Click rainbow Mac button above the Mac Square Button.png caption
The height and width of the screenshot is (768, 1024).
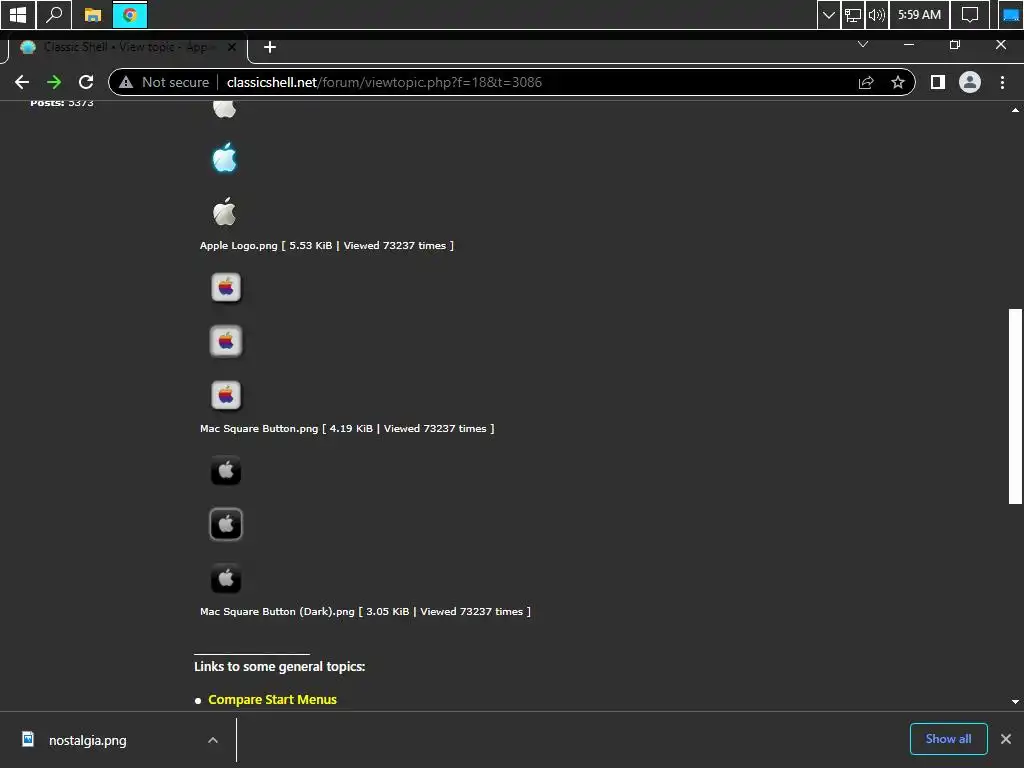click(226, 395)
